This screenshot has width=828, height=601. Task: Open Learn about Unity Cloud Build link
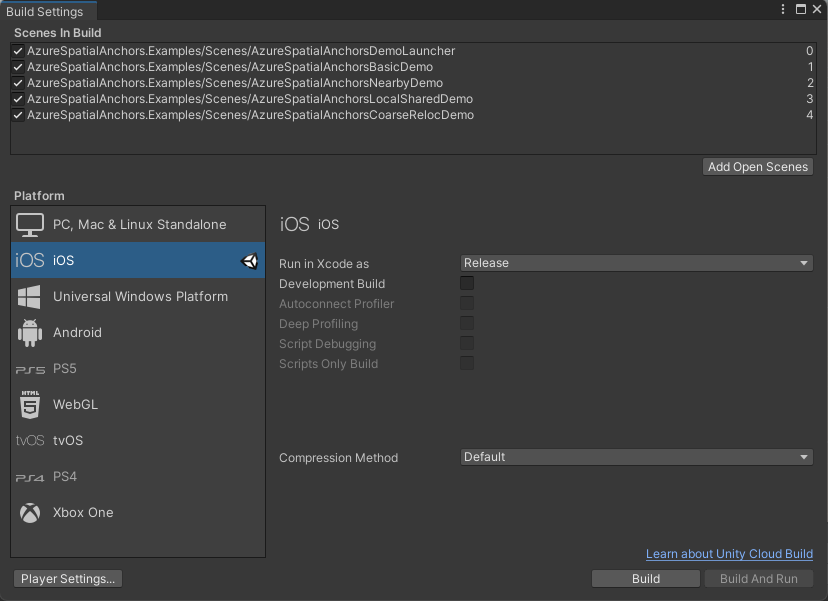(729, 554)
